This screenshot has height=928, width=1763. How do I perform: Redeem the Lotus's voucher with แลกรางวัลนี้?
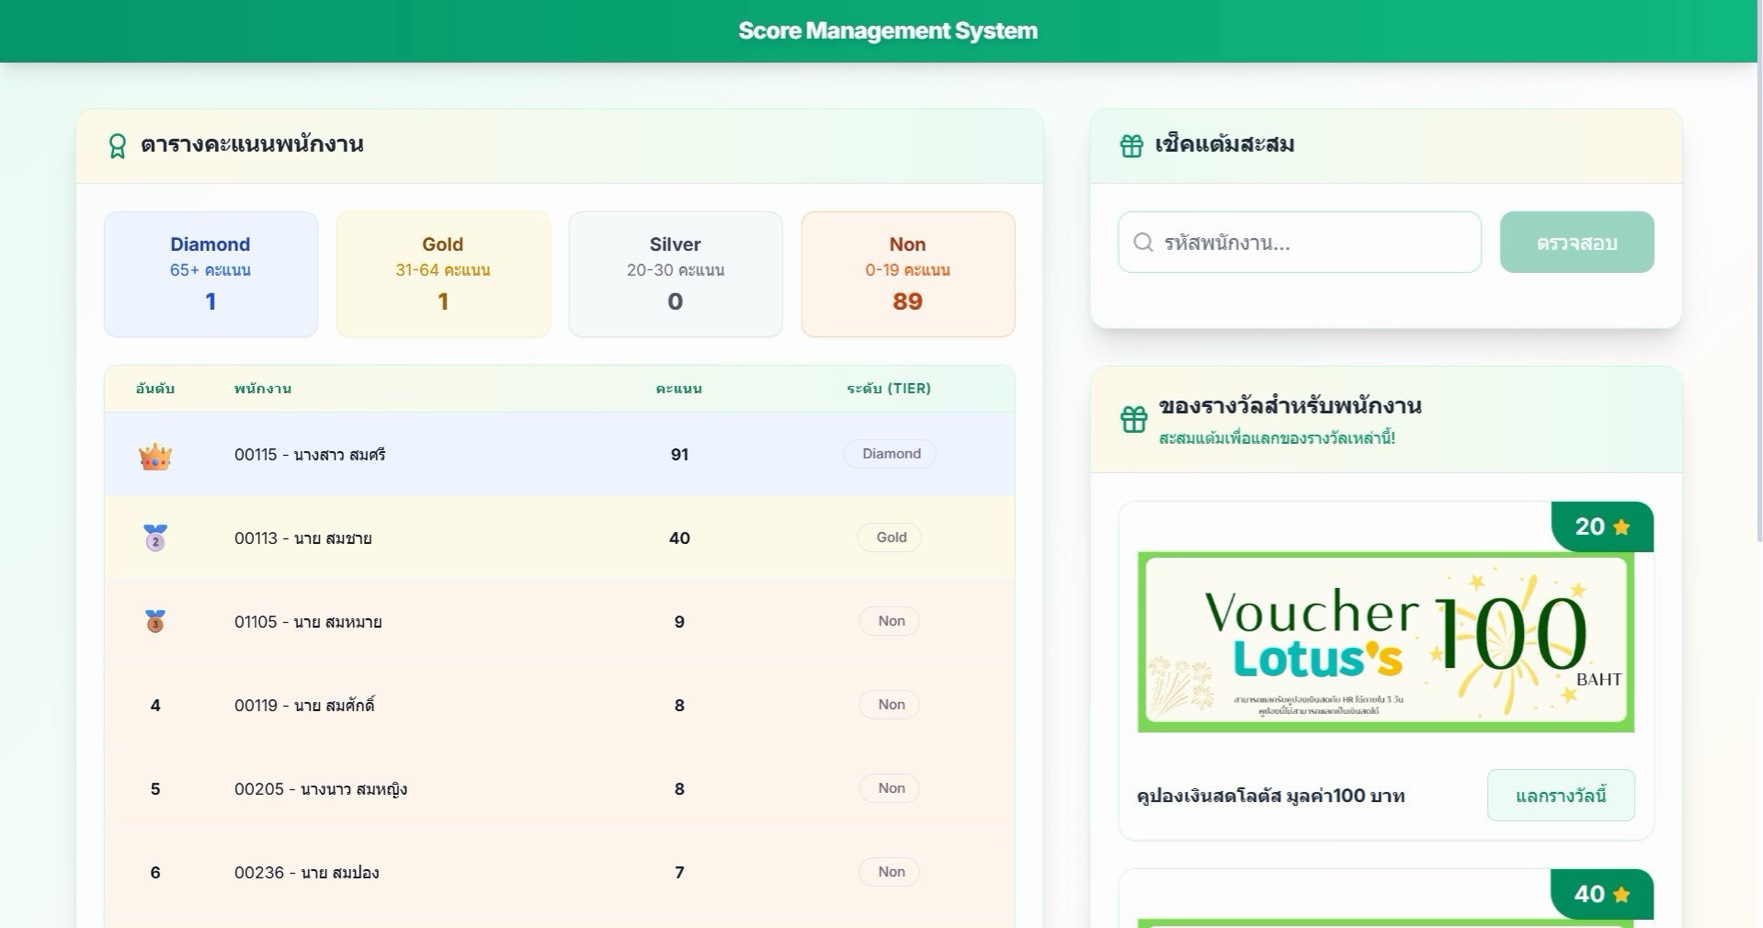click(x=1560, y=795)
